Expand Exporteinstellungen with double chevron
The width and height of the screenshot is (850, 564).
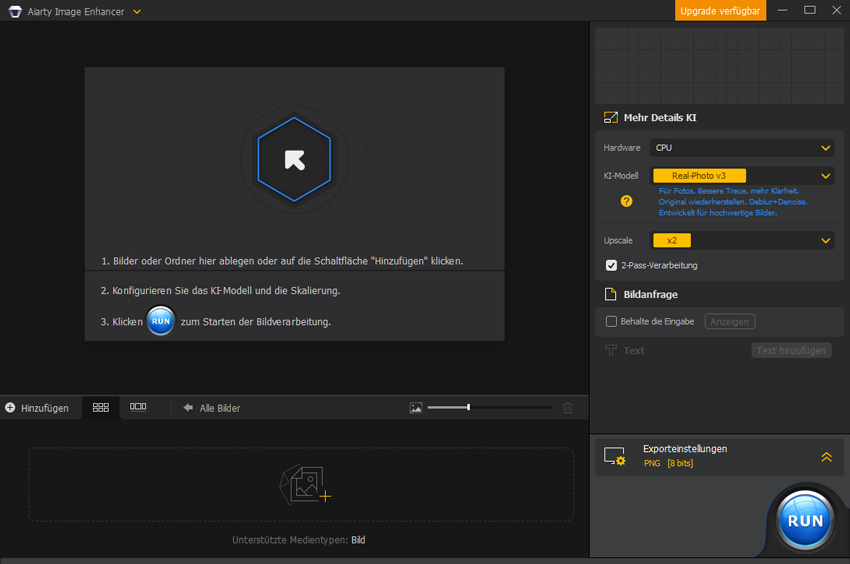[826, 457]
